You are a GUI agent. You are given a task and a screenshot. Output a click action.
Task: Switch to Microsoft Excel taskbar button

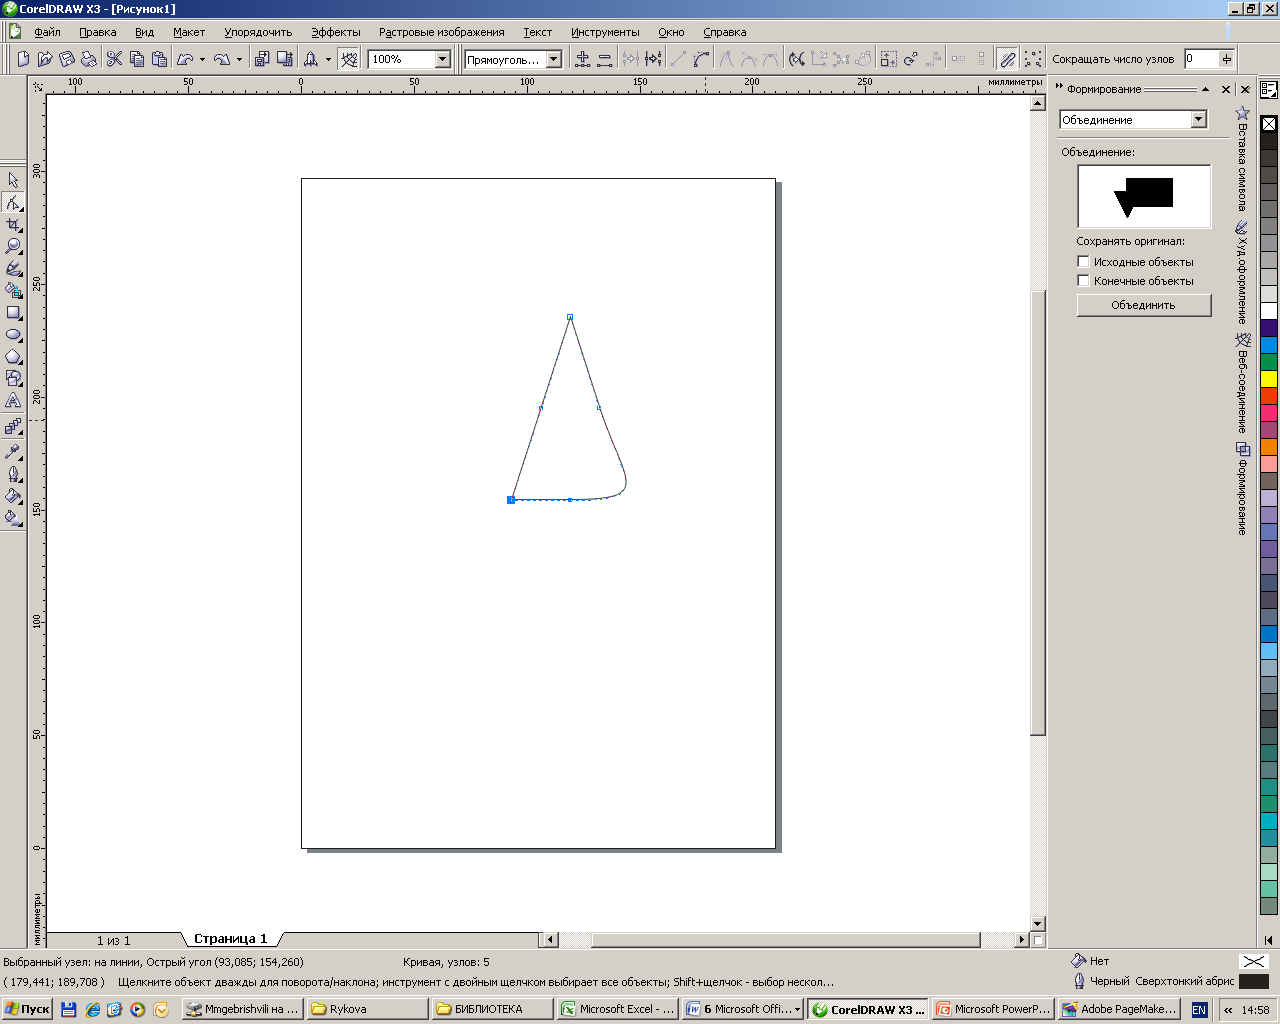617,1009
